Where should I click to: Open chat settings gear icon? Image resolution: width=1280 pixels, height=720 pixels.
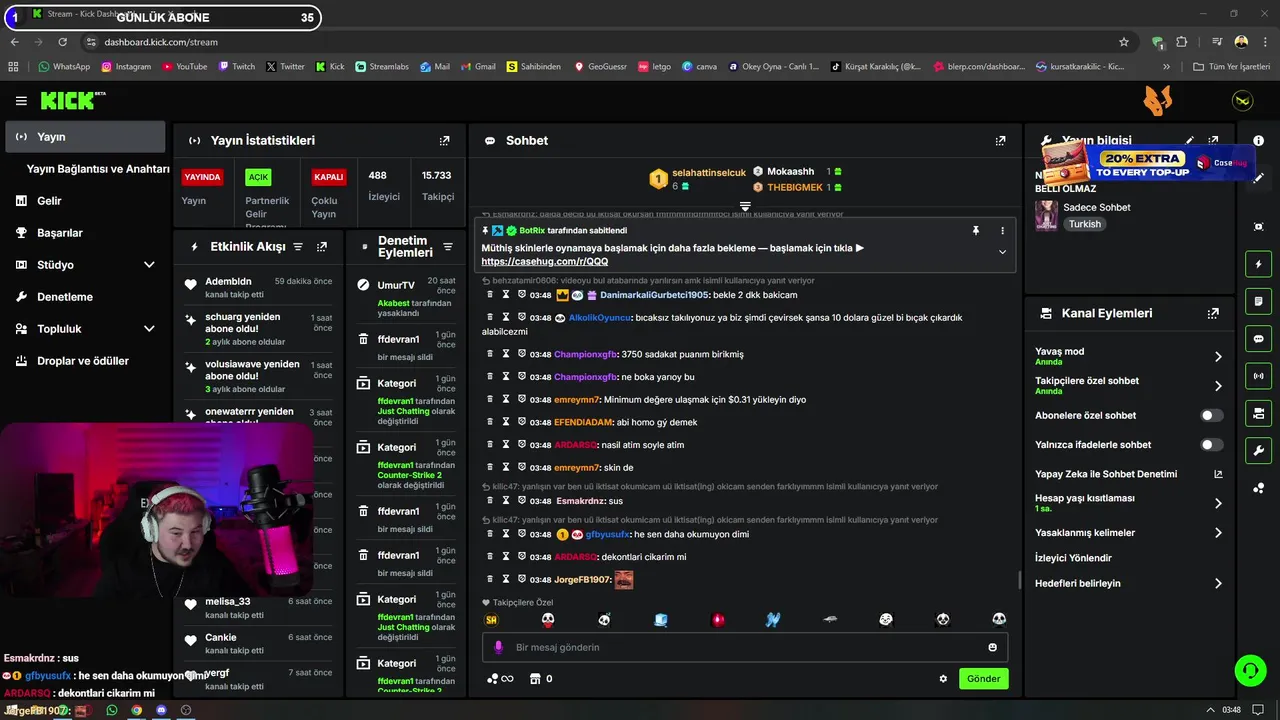(943, 679)
